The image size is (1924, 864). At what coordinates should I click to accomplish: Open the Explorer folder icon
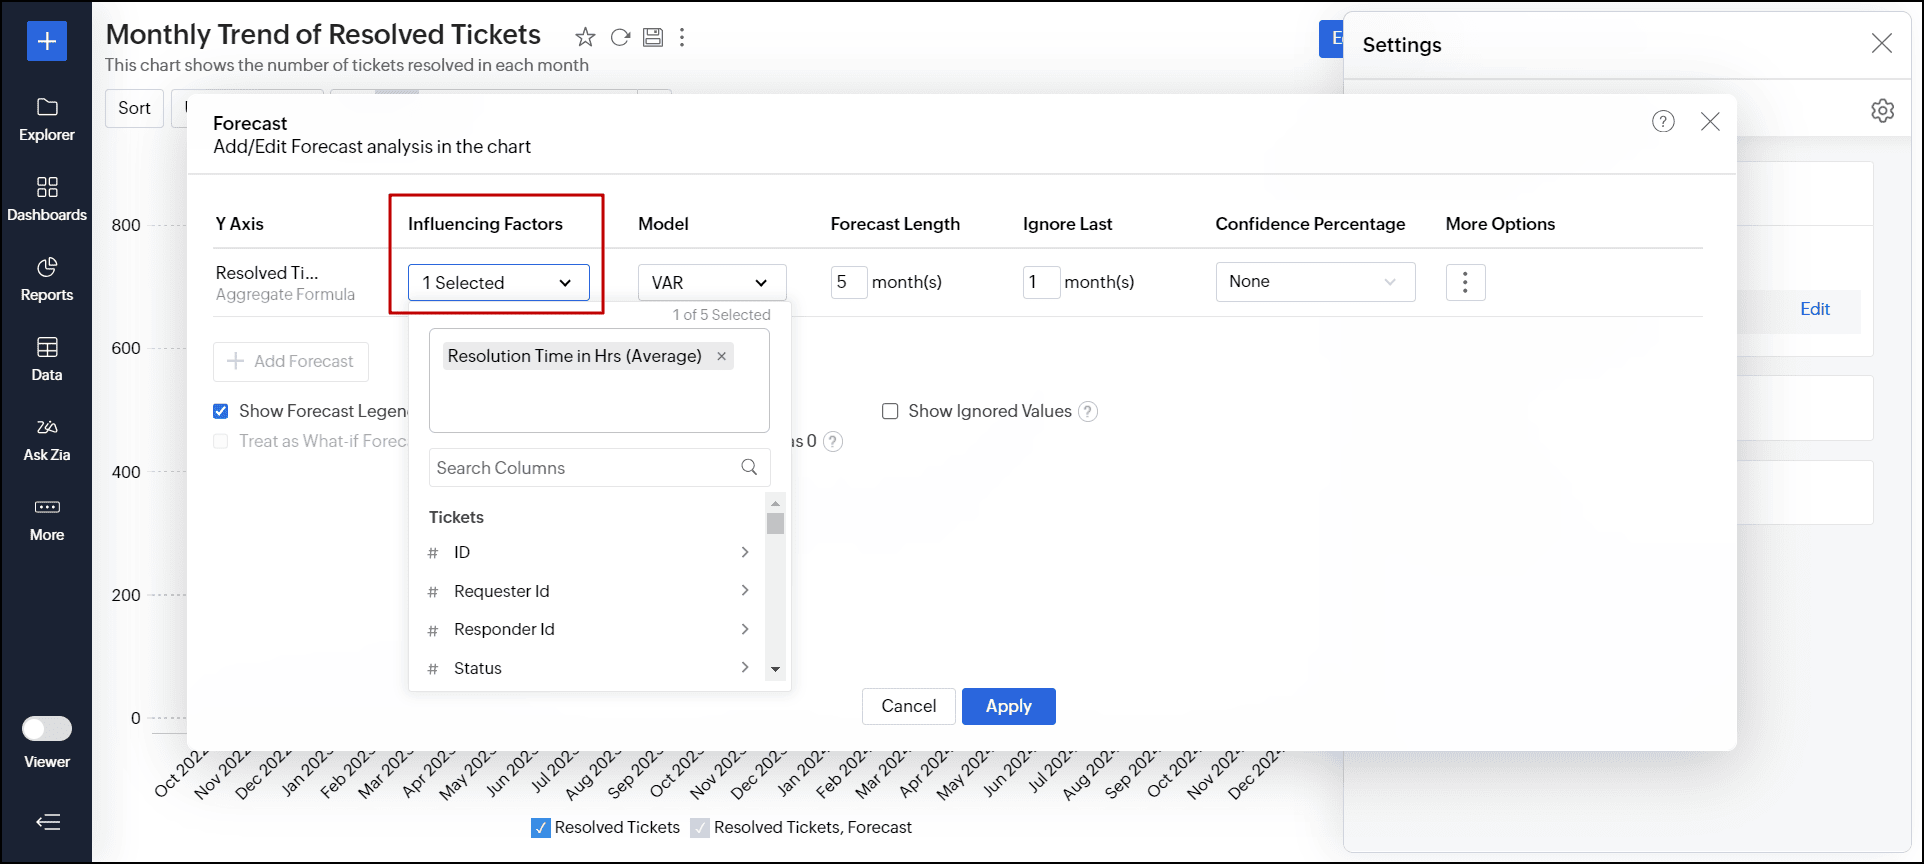(47, 108)
